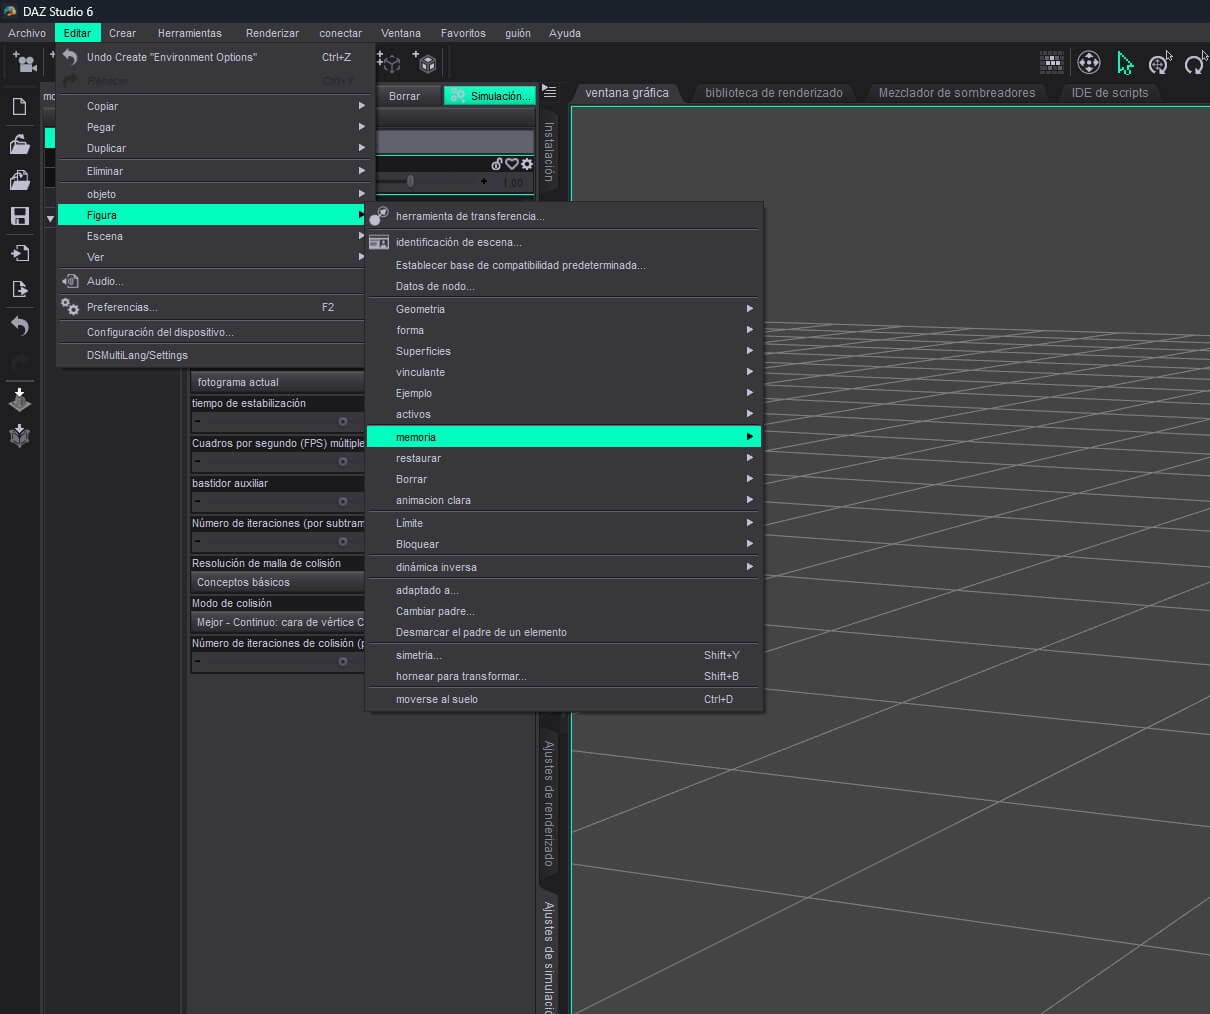1210x1014 pixels.
Task: Switch to IDE de scripts tab
Action: click(1110, 93)
